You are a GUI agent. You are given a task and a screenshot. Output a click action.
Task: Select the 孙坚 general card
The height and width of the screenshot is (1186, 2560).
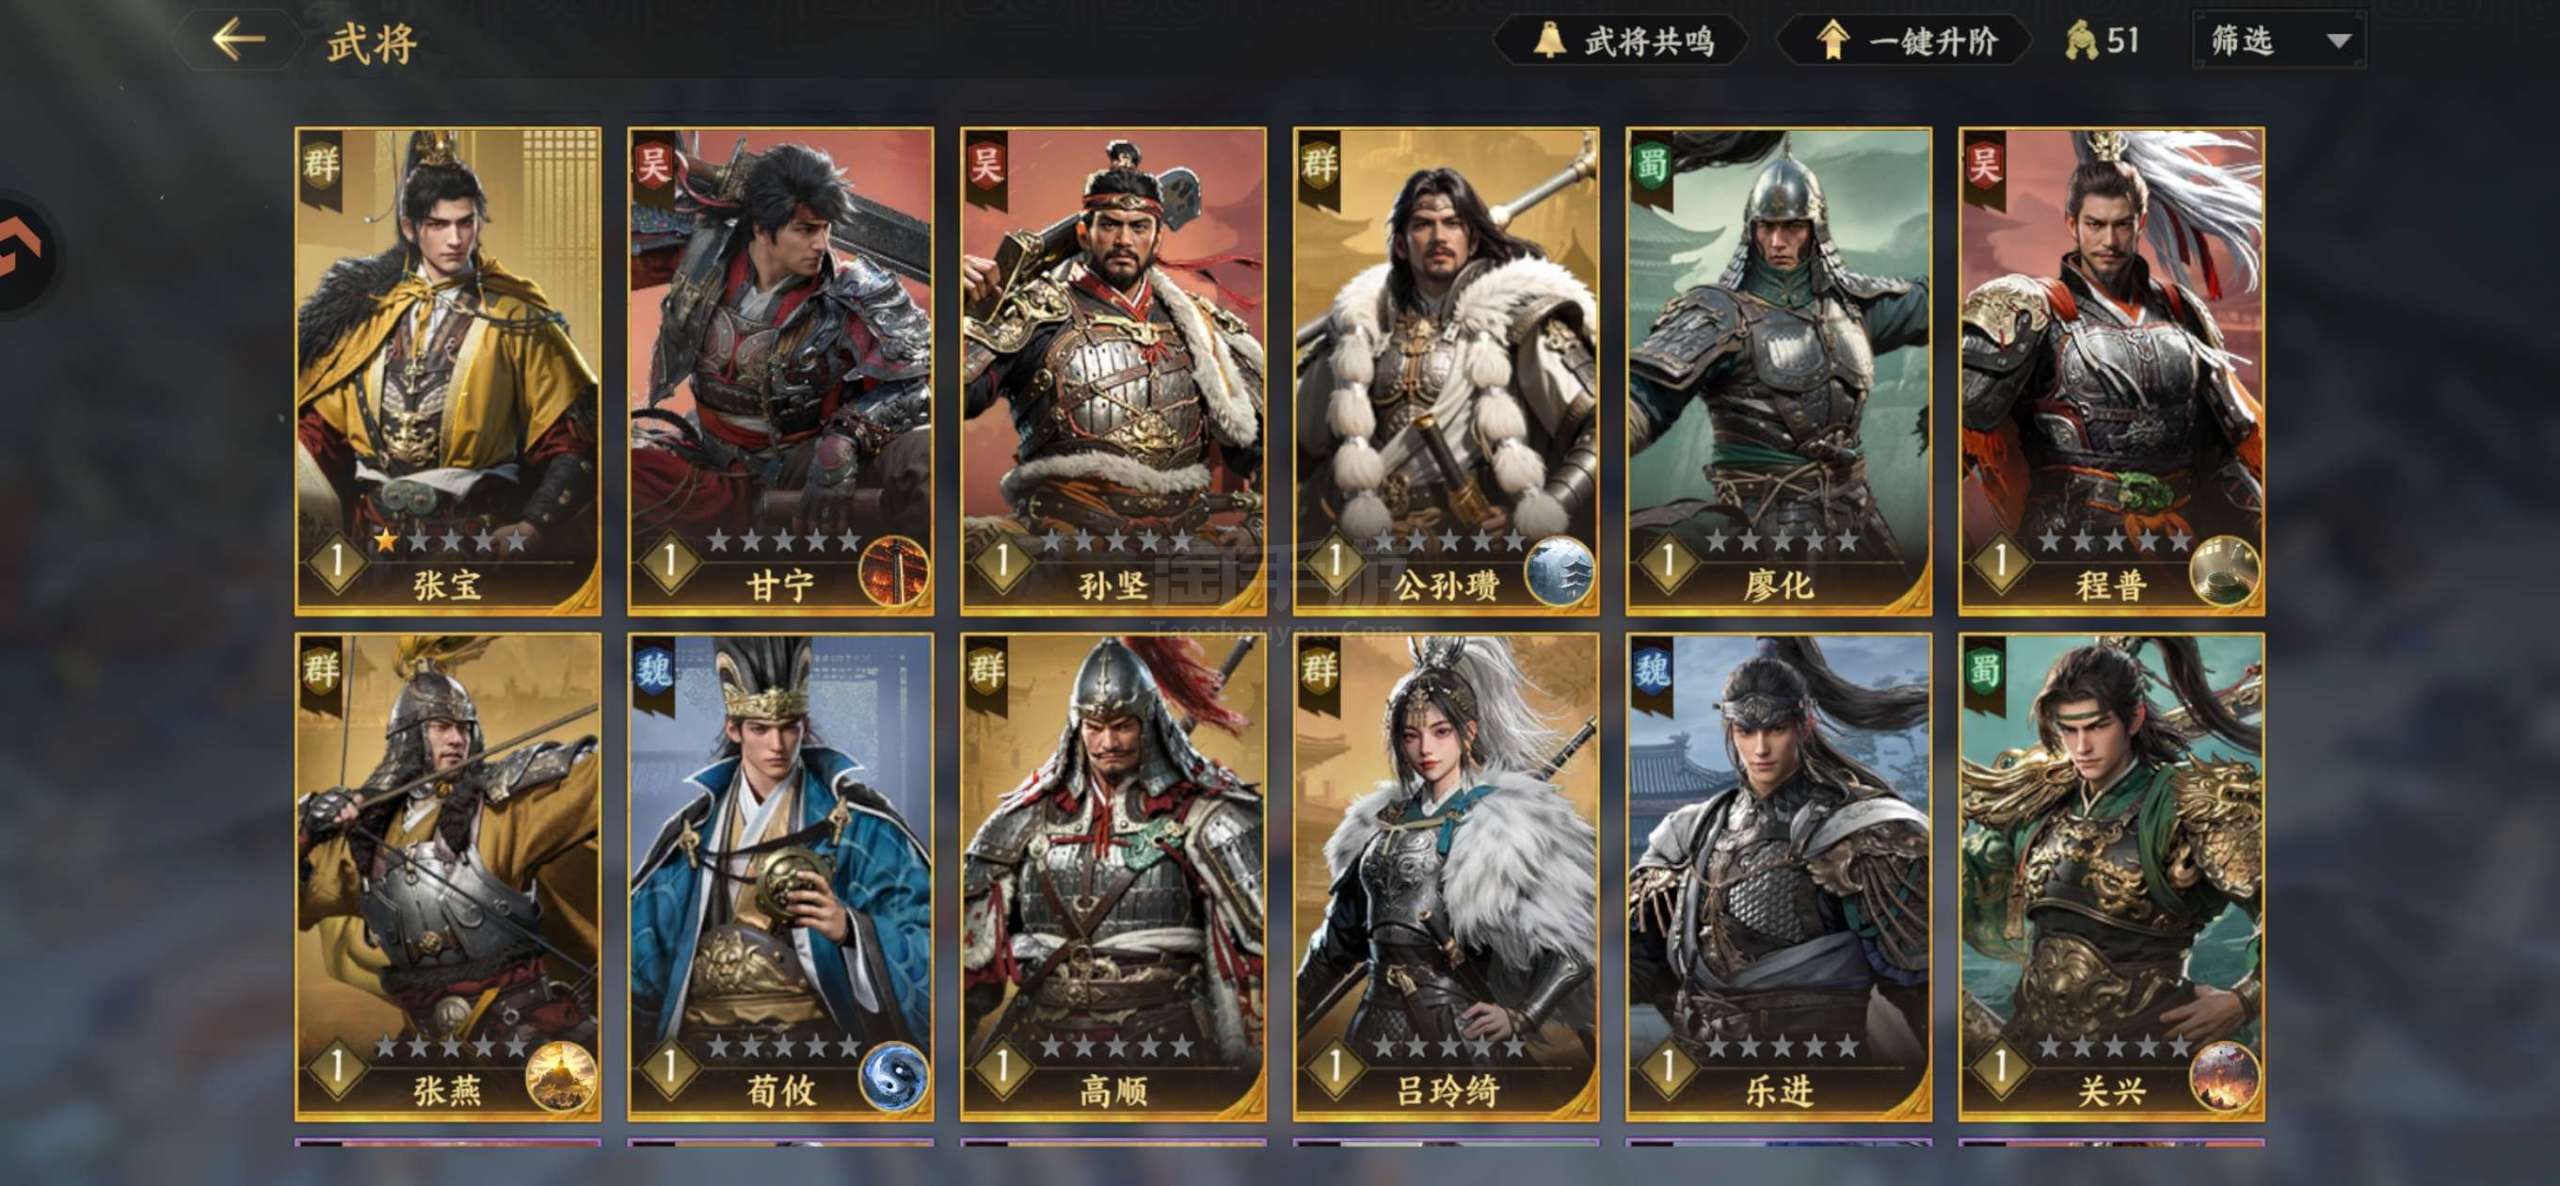tap(1113, 371)
